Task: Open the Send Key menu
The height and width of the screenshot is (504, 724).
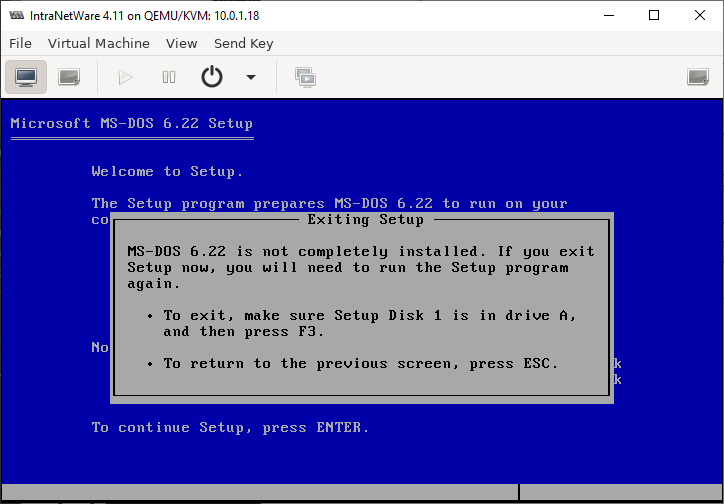Action: coord(243,43)
